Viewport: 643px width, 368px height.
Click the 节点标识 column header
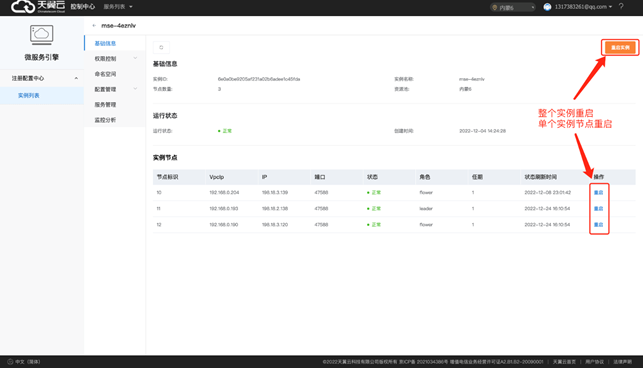click(x=167, y=177)
